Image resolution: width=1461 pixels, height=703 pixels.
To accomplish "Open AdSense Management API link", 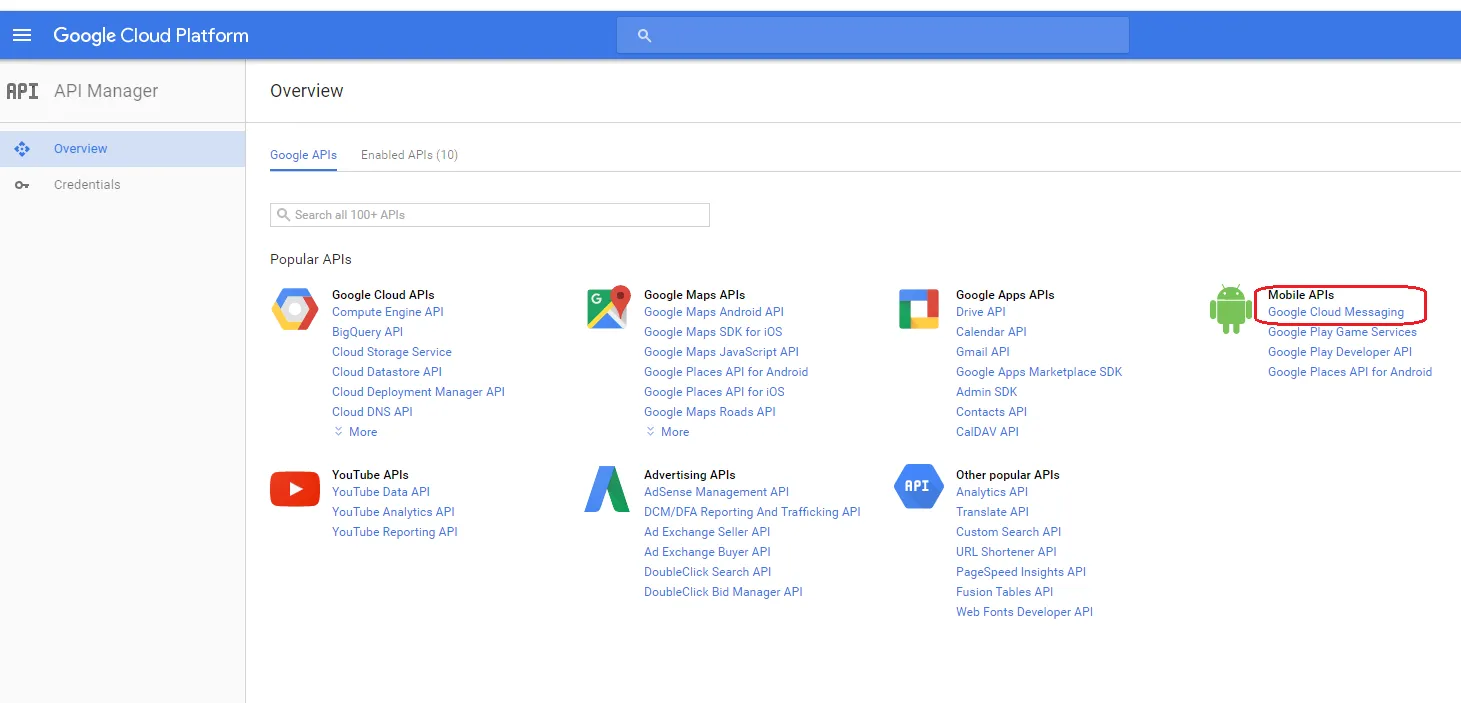I will (x=716, y=492).
